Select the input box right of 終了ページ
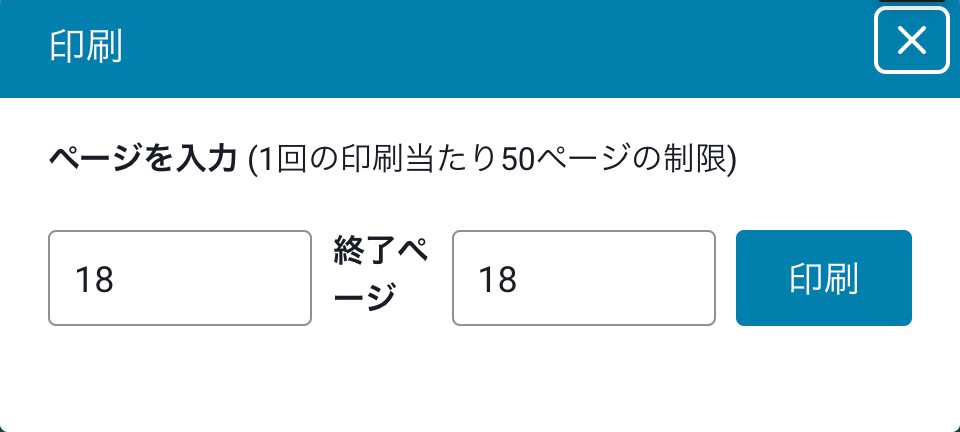 tap(584, 278)
